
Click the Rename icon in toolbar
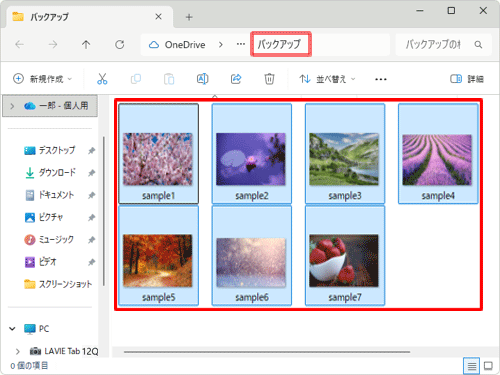(x=202, y=79)
